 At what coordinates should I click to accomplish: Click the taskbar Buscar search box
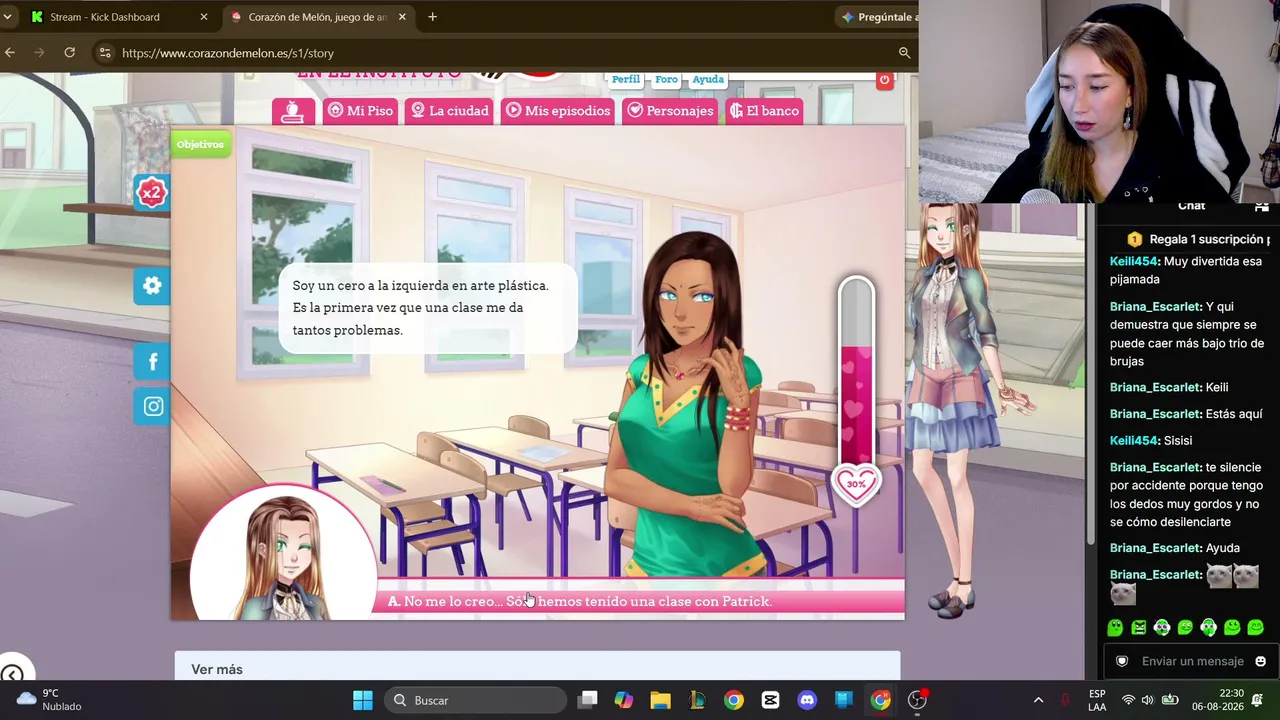click(474, 700)
